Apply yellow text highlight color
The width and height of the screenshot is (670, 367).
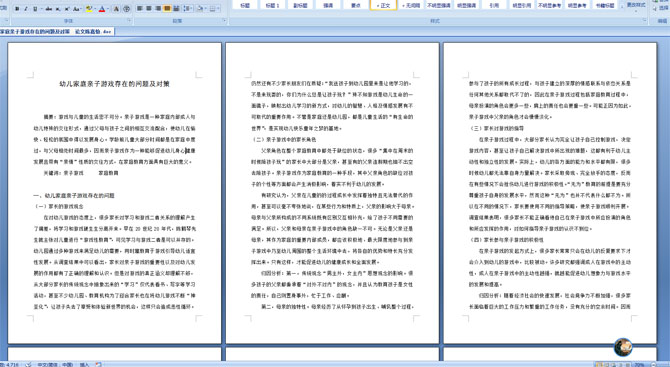point(89,9)
